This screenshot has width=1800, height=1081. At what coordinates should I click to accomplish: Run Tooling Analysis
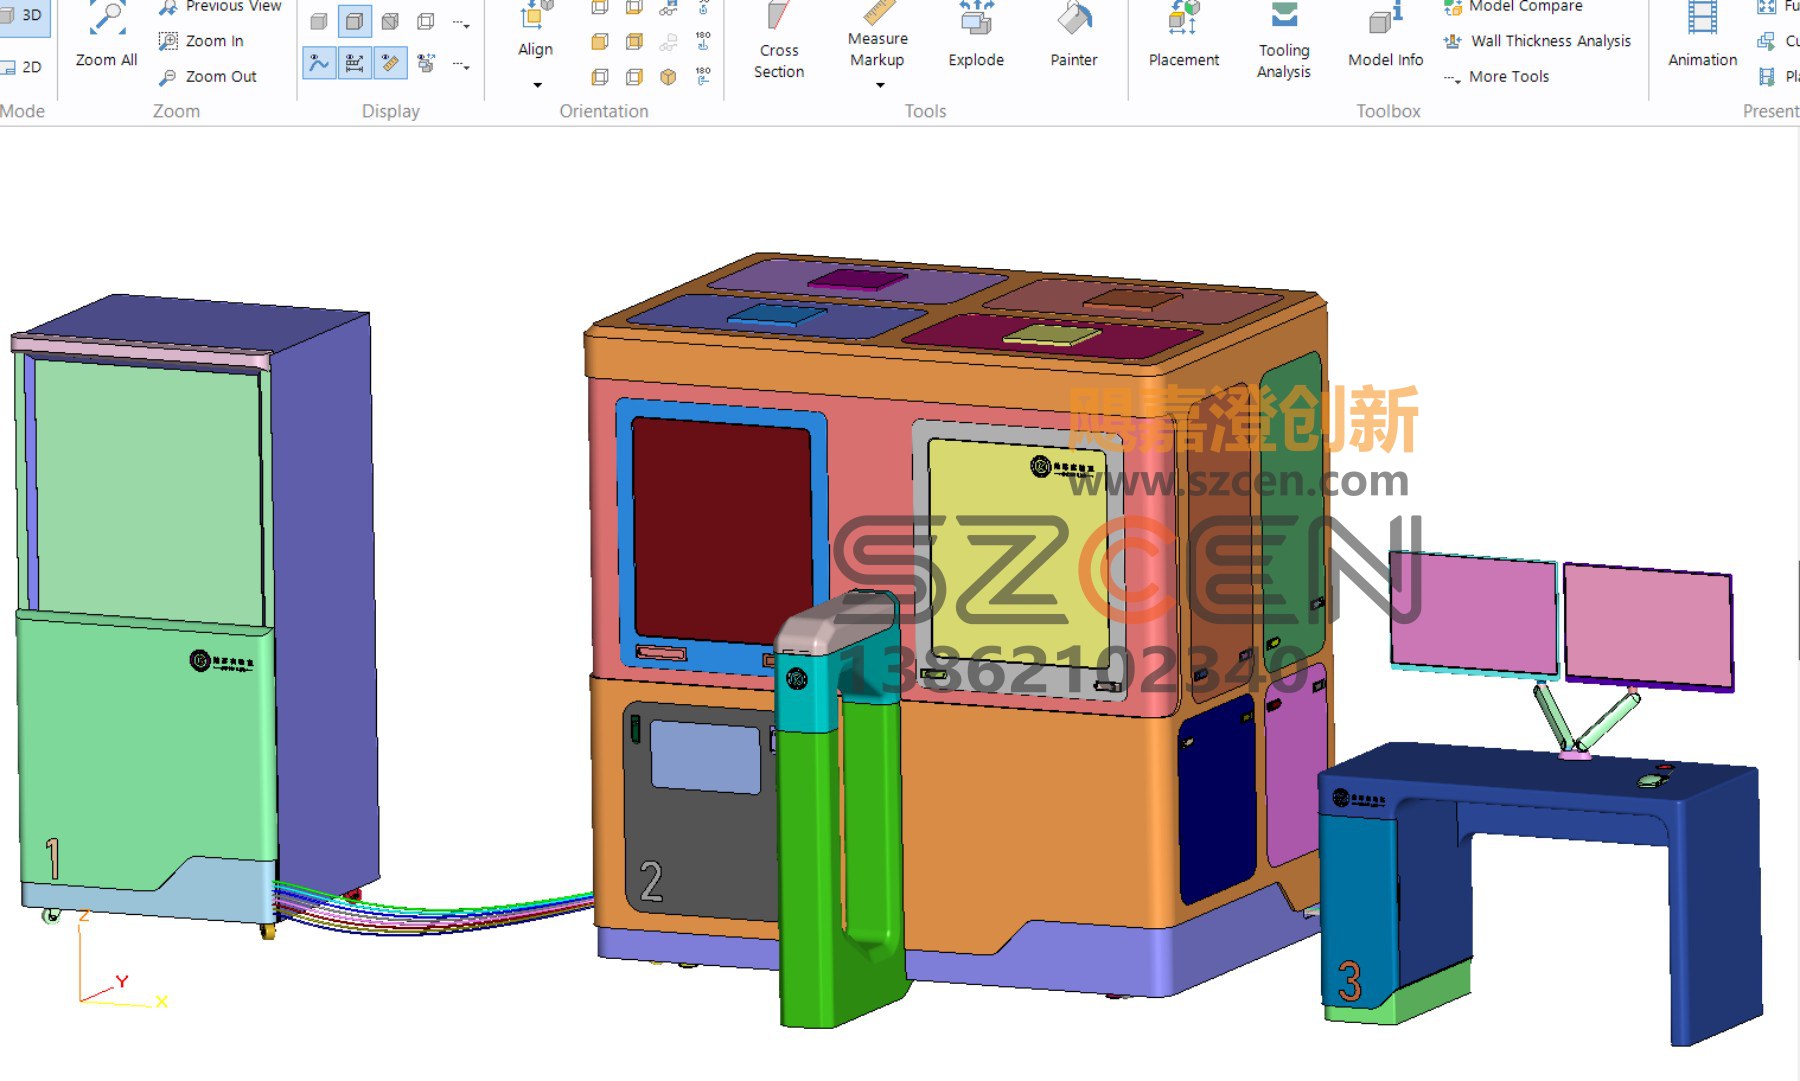1284,42
